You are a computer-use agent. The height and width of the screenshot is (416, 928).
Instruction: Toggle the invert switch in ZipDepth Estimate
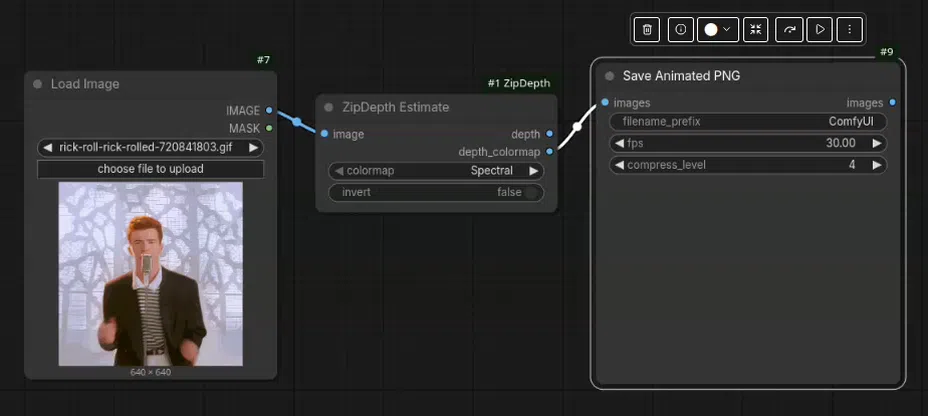click(531, 192)
